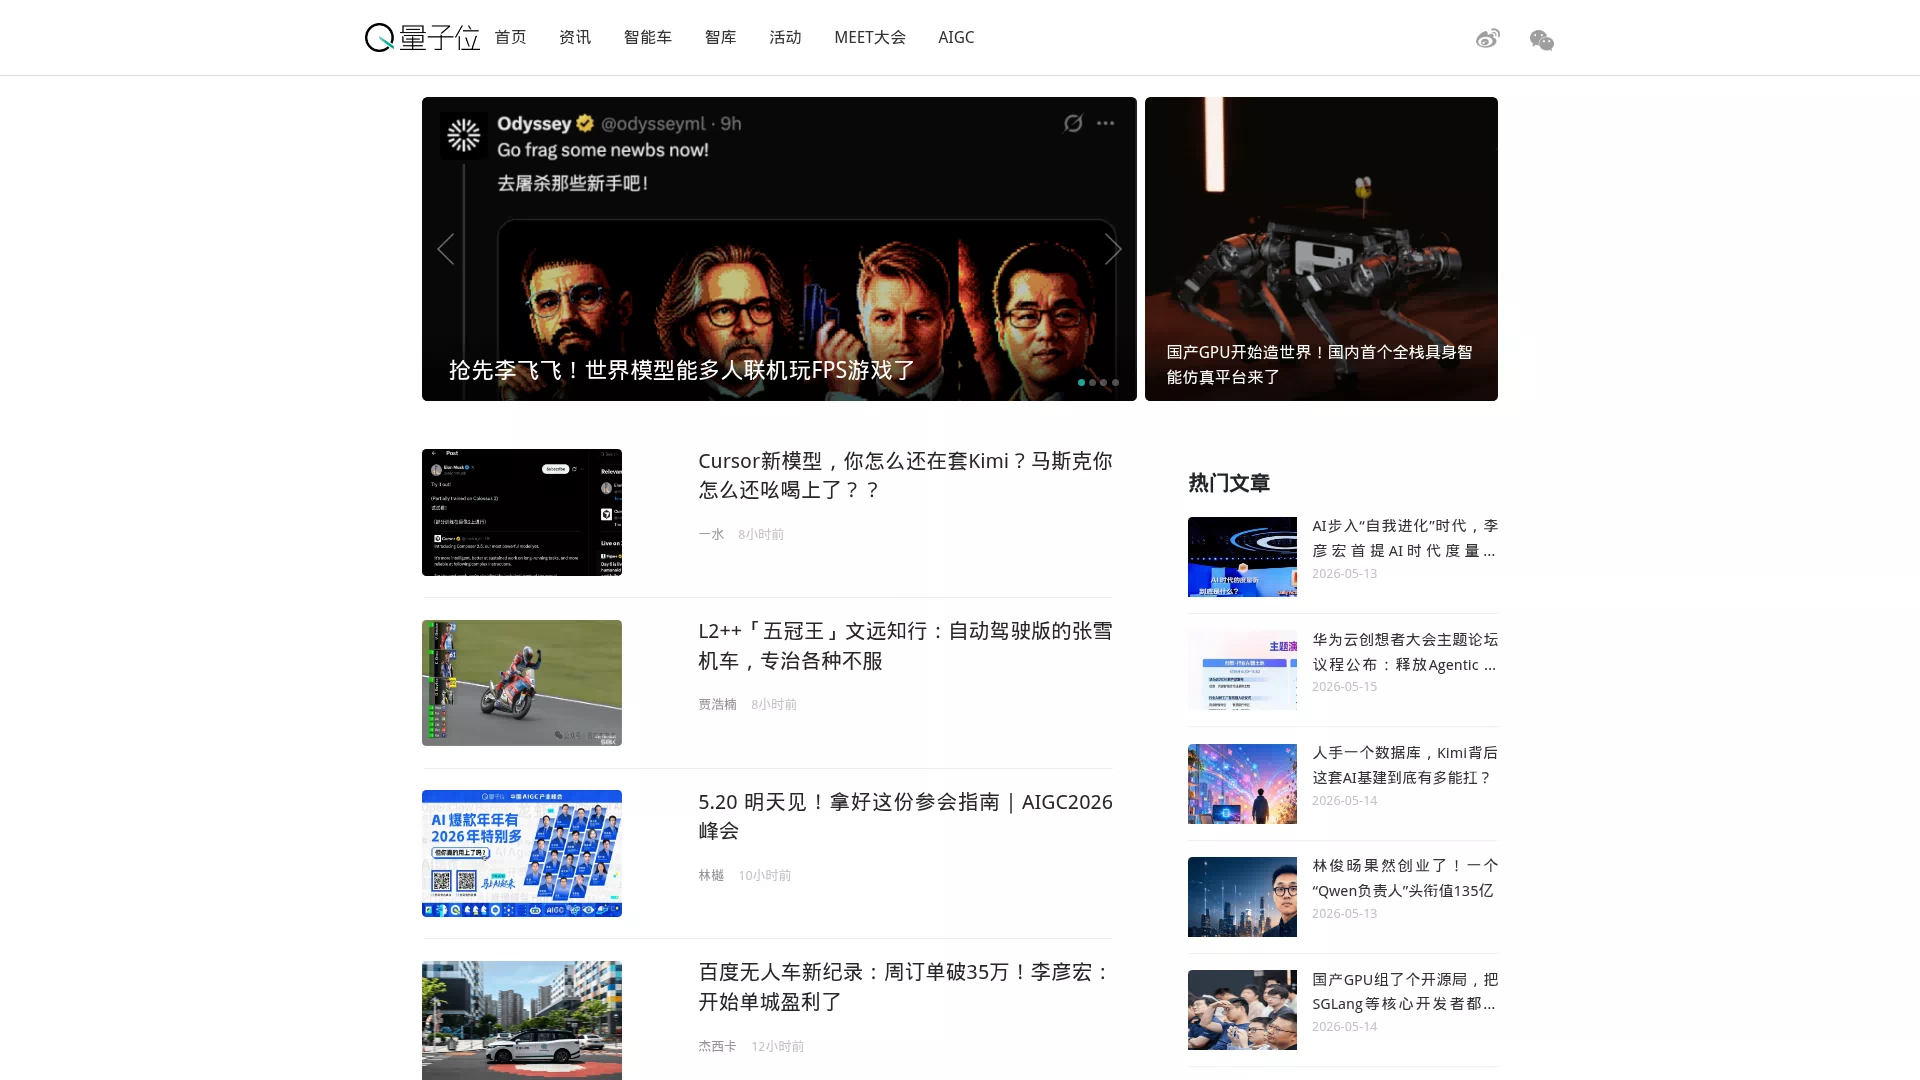1920x1080 pixels.
Task: Open the AIGC nav item
Action: 956,37
